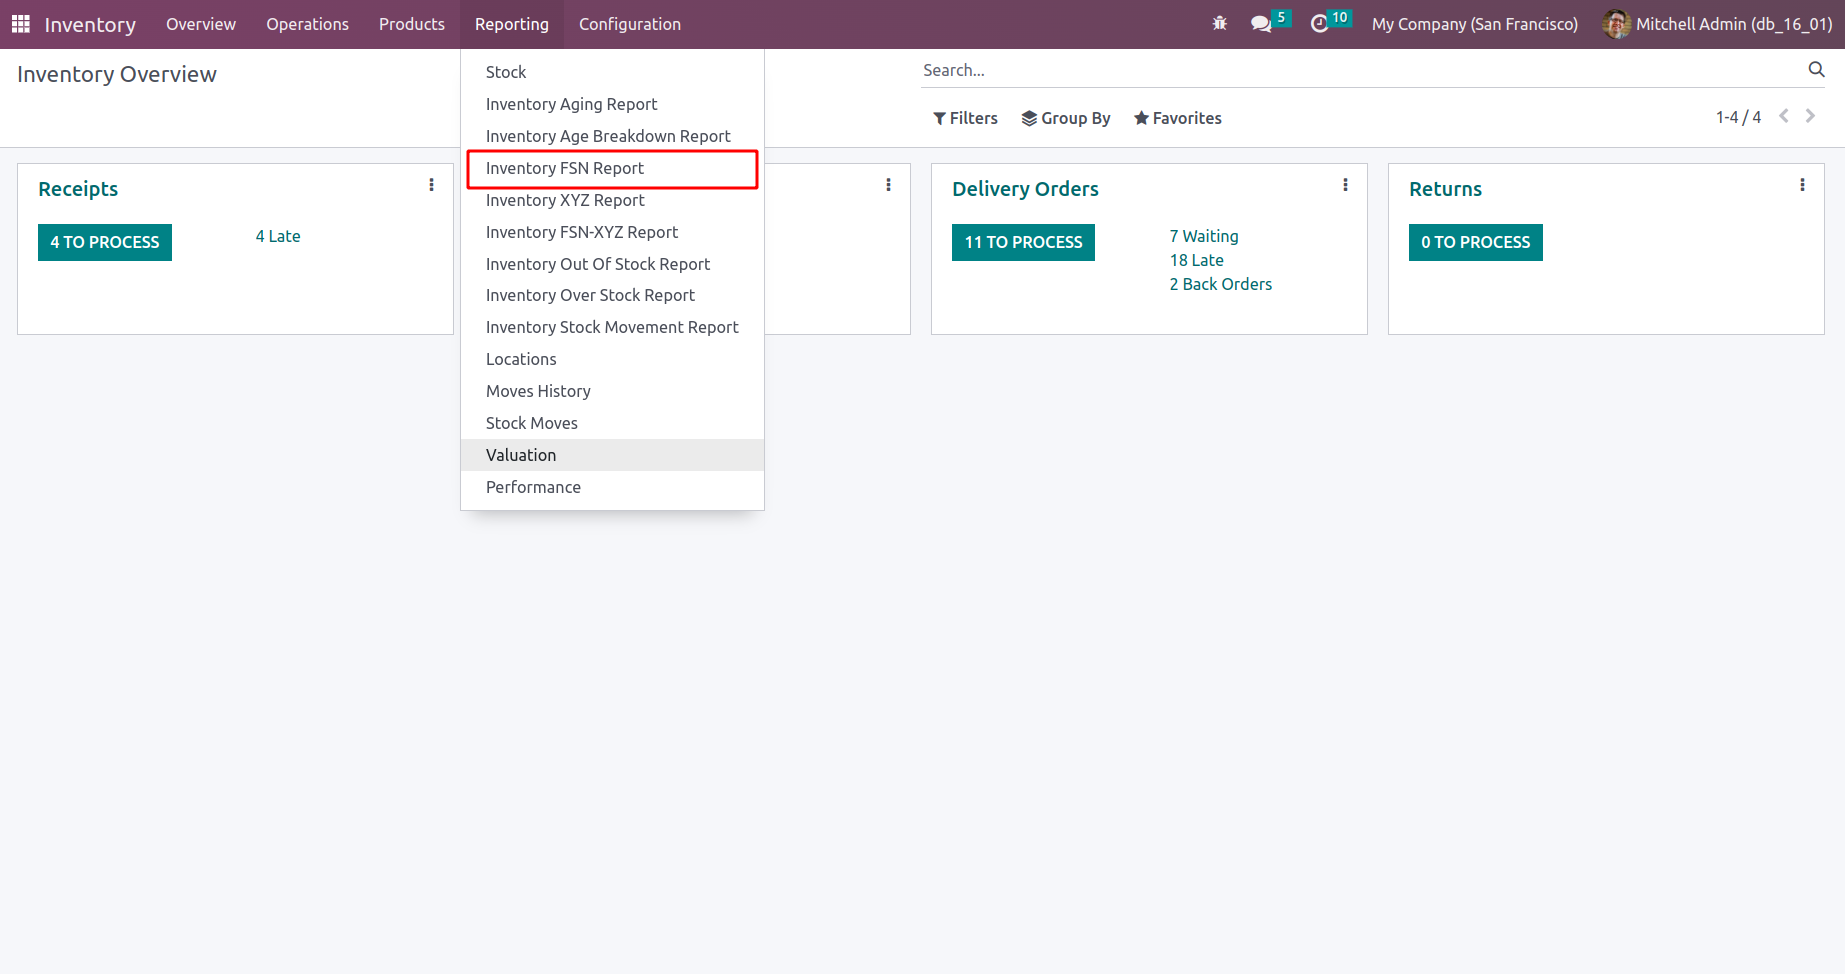Select Inventory FSN Report menu entry

(565, 168)
